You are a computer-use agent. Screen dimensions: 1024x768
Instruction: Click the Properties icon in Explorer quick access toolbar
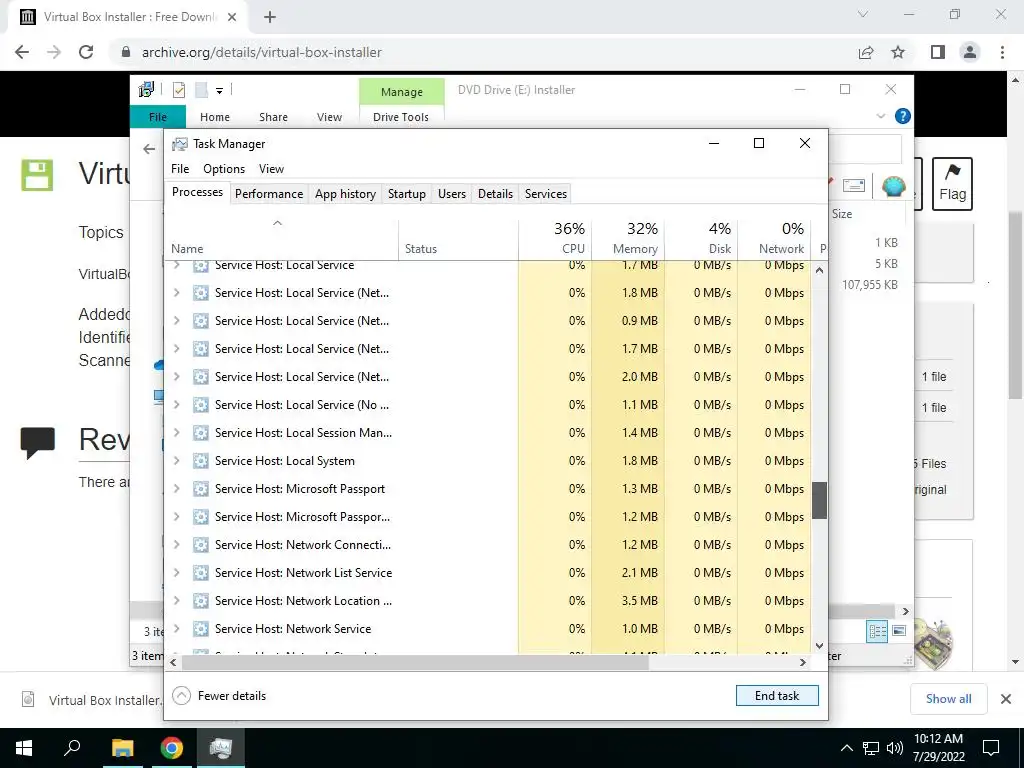click(178, 90)
